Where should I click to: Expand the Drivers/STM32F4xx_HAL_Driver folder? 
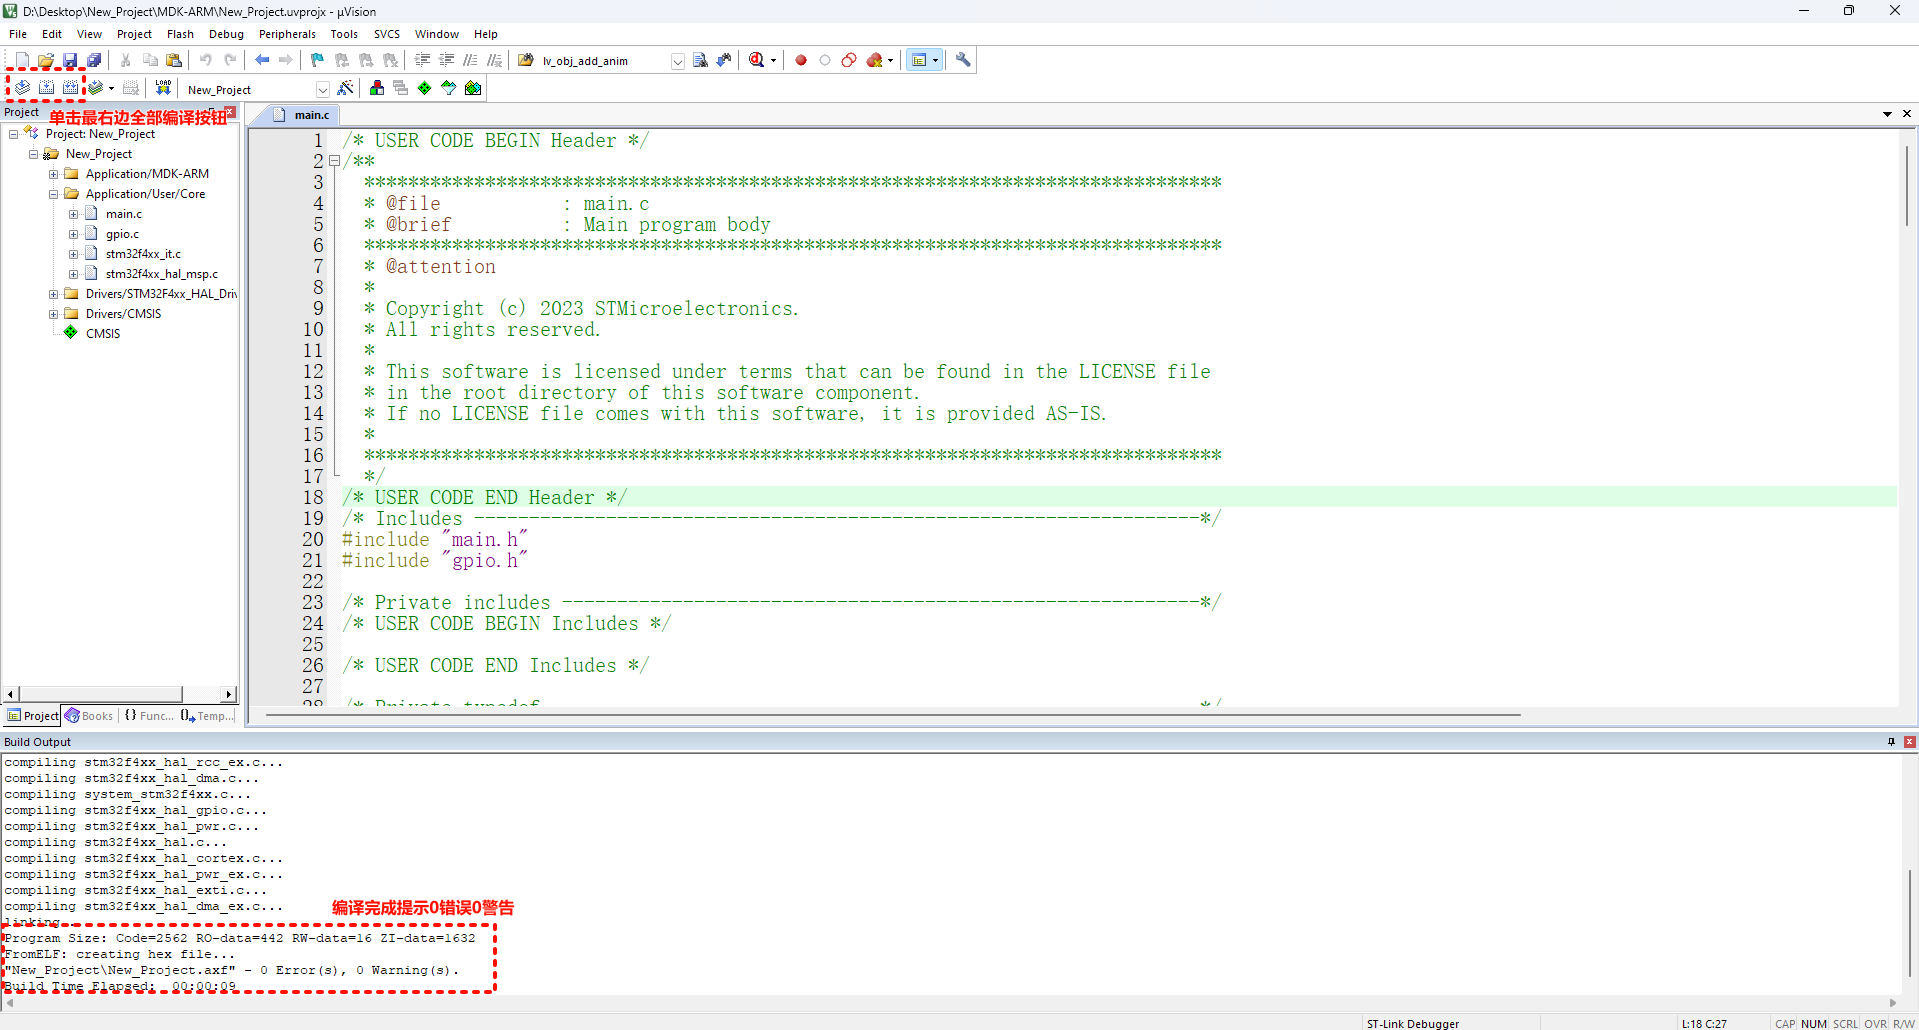[53, 294]
